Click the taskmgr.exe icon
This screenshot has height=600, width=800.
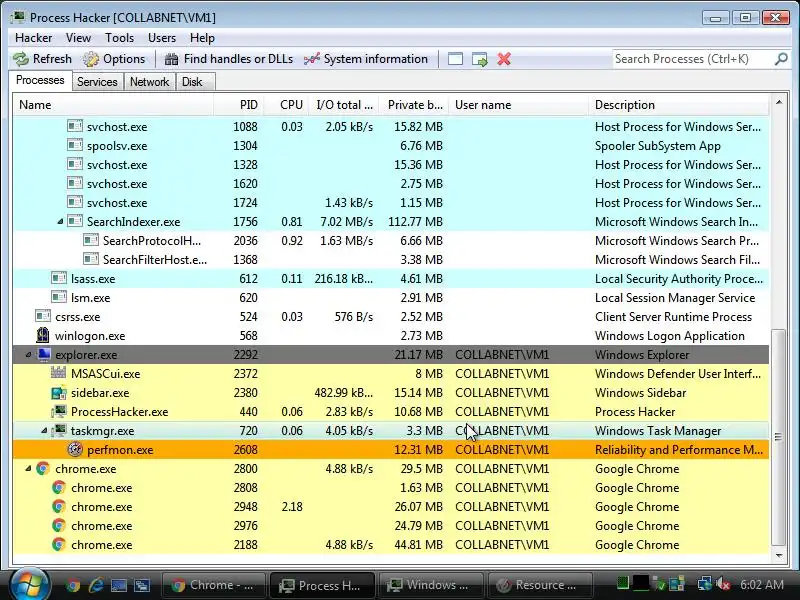60,431
